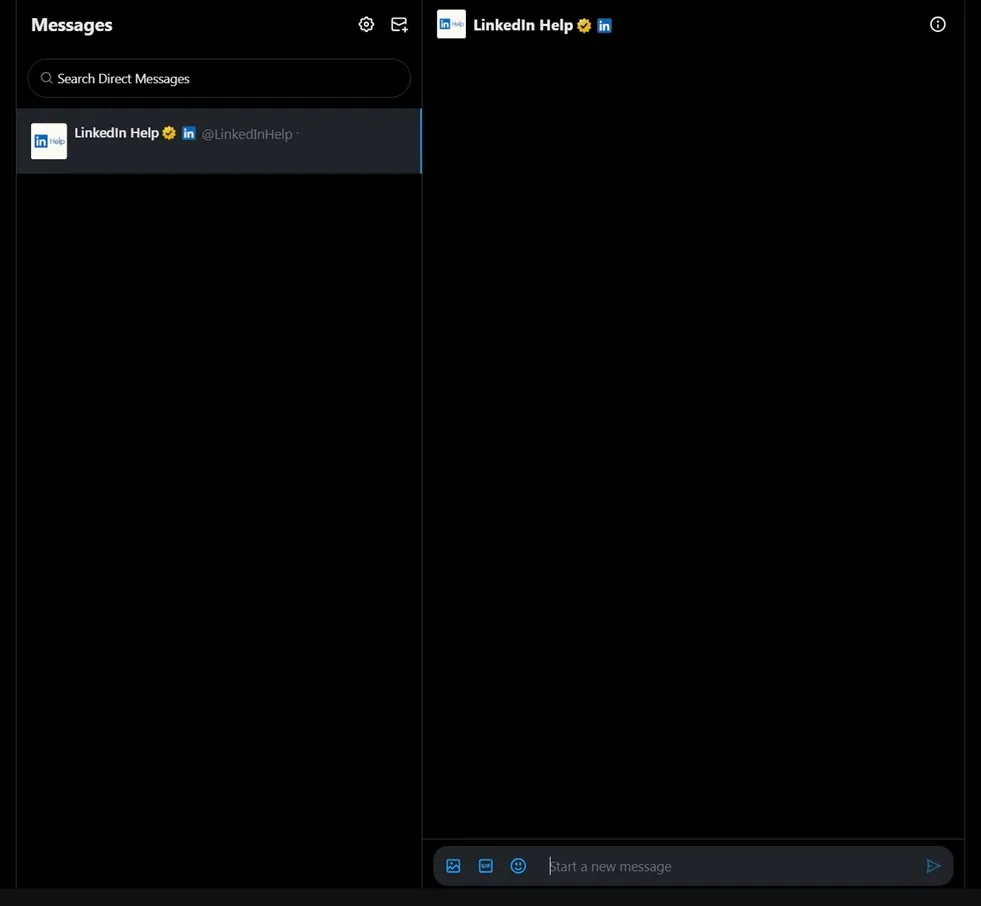Image resolution: width=981 pixels, height=906 pixels.
Task: Open Messages settings gear icon
Action: [x=366, y=24]
